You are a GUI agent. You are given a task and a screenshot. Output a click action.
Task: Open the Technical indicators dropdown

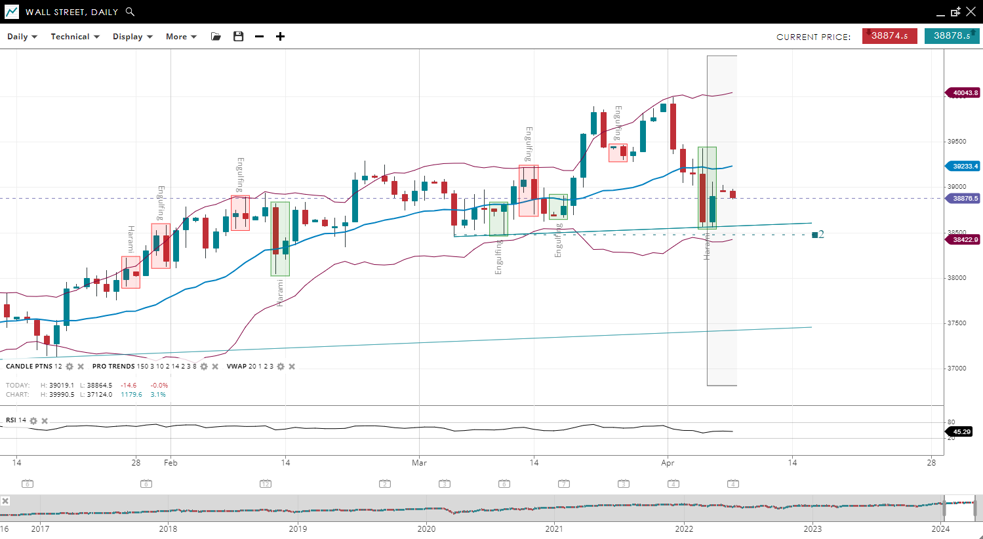75,37
